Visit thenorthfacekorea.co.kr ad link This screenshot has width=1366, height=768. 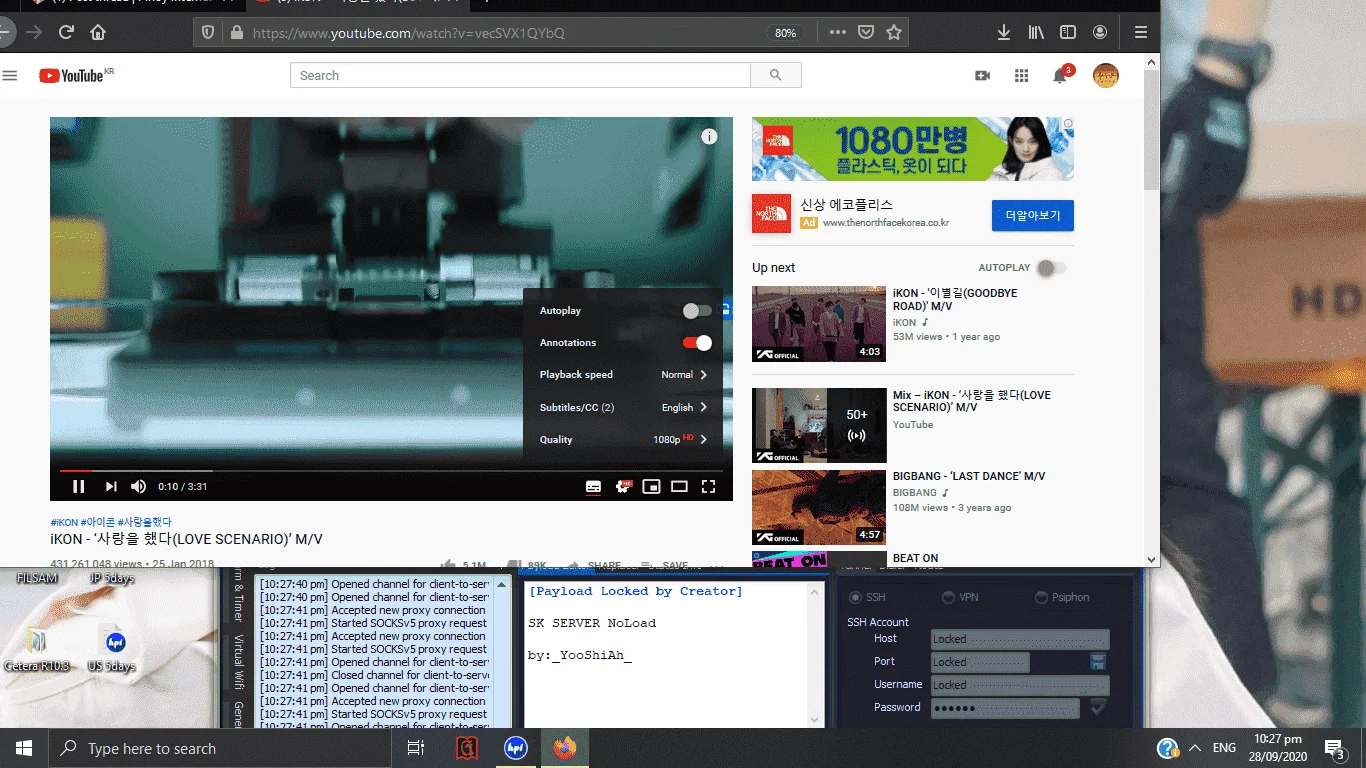(x=884, y=223)
